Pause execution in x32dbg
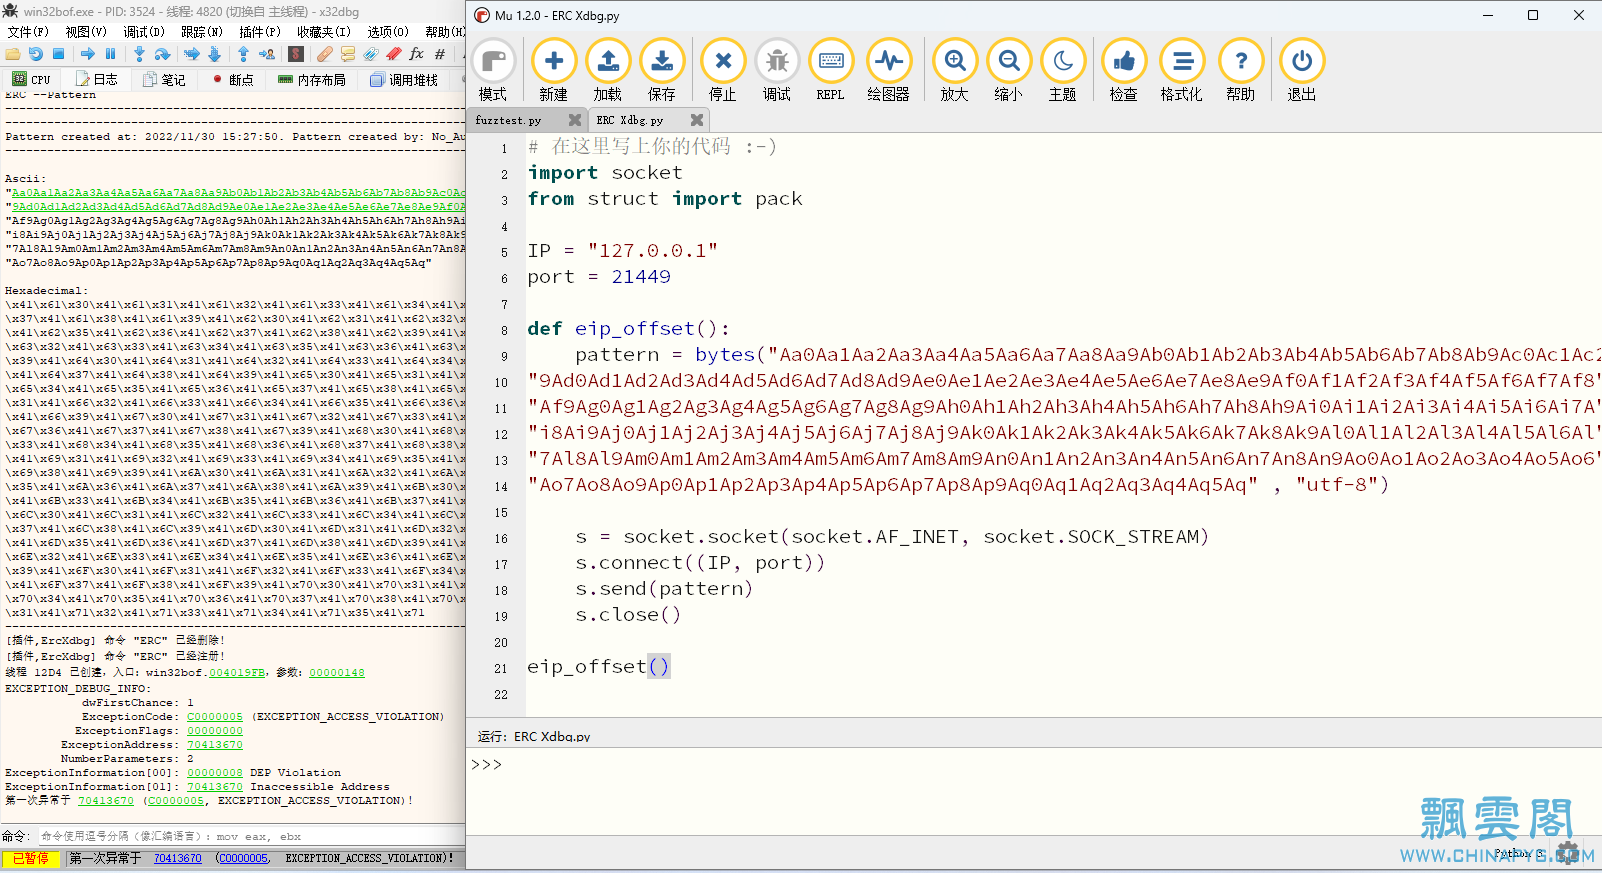The height and width of the screenshot is (873, 1602). 111,54
